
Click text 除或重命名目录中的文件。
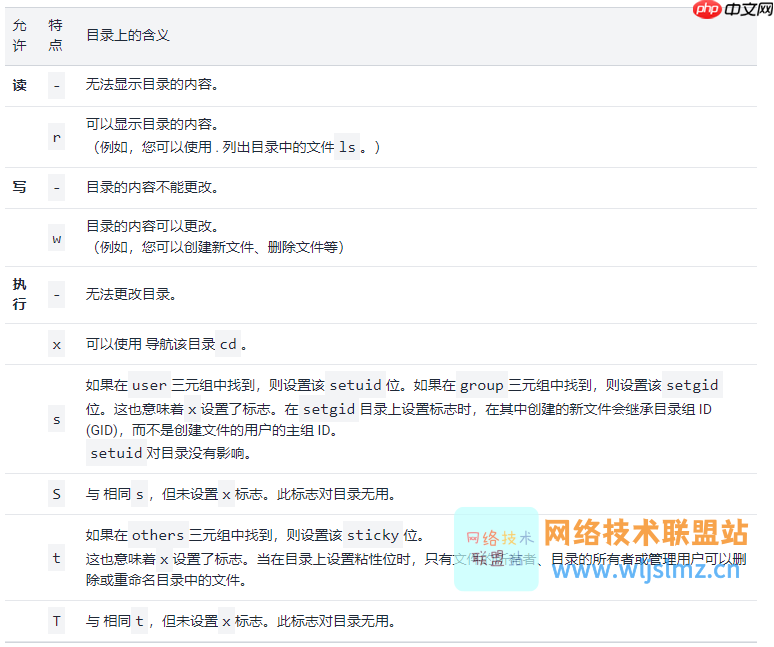click(166, 580)
